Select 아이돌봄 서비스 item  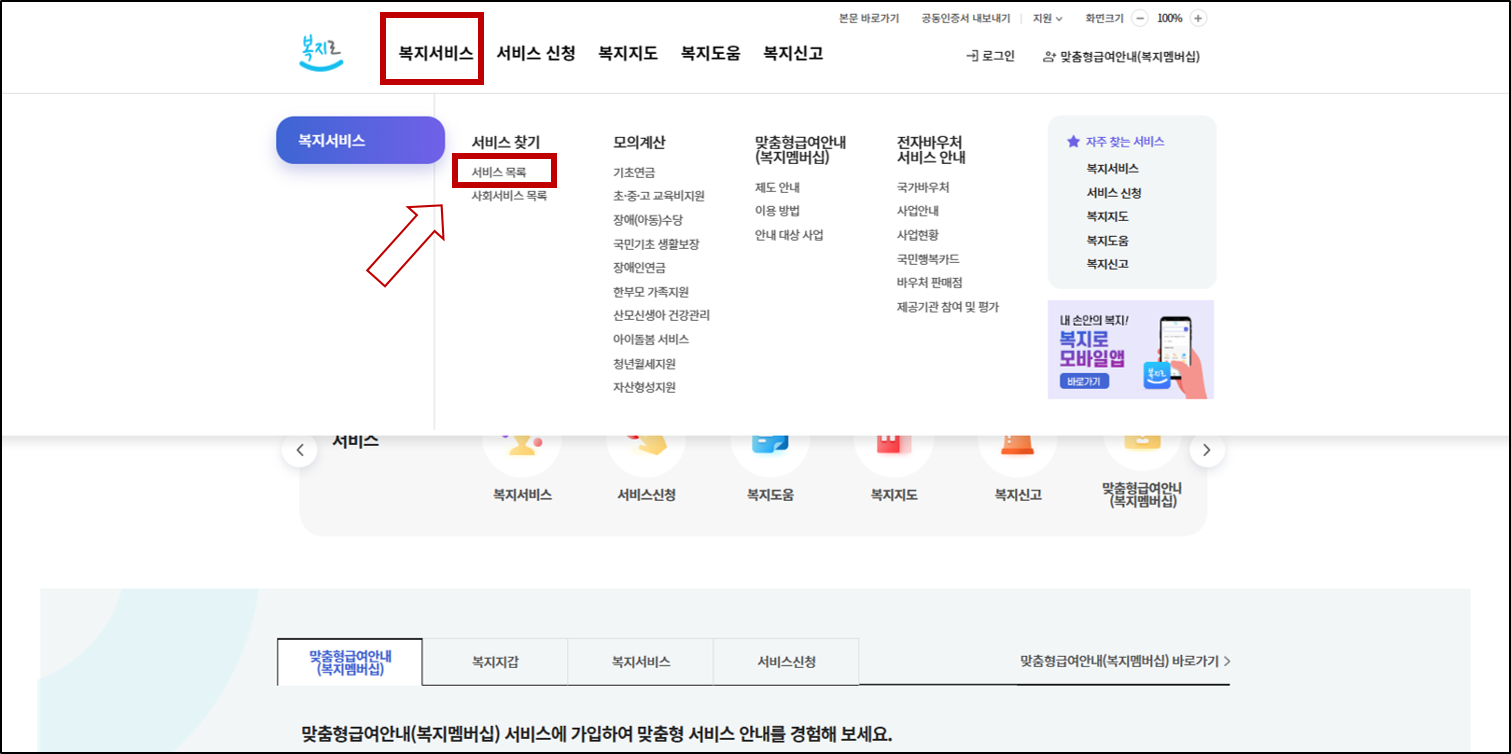(x=651, y=339)
